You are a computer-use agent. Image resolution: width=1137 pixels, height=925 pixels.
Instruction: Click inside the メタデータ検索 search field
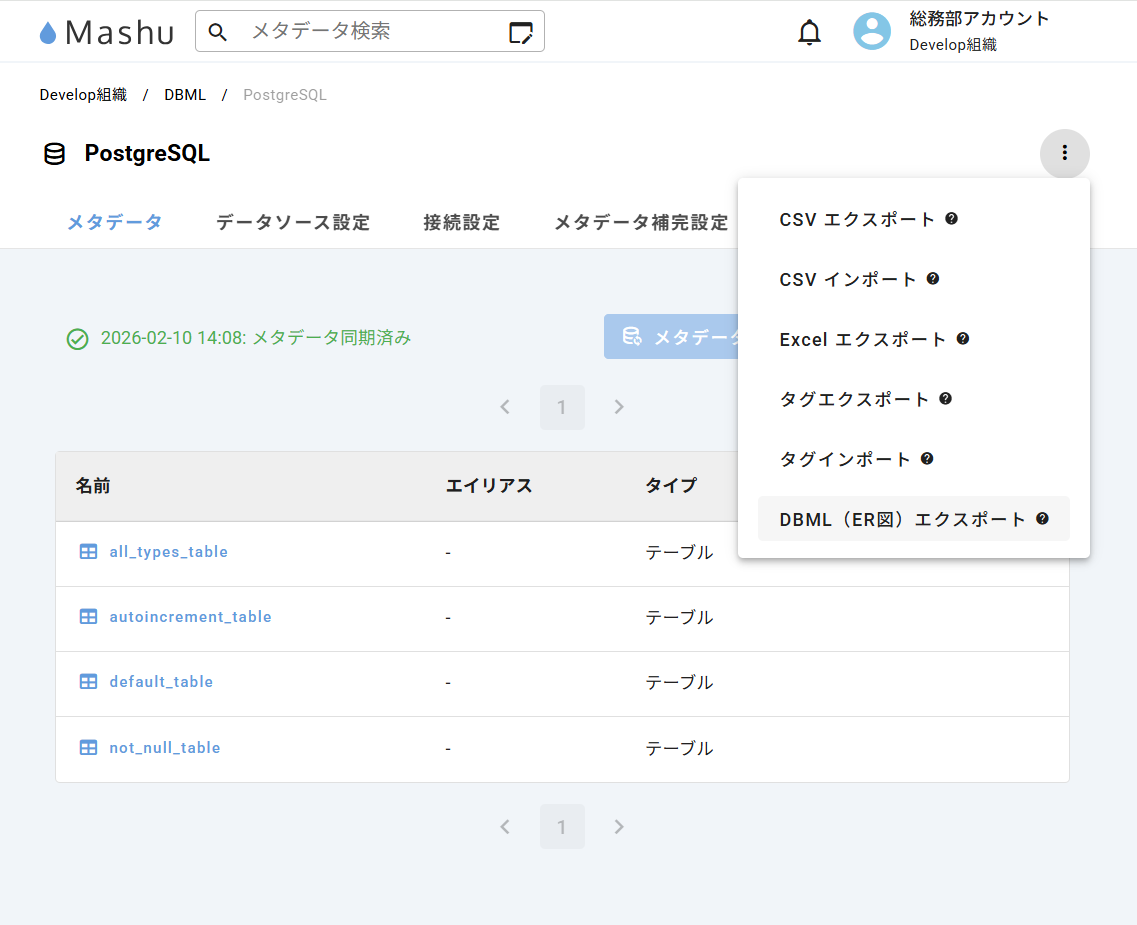click(x=370, y=32)
